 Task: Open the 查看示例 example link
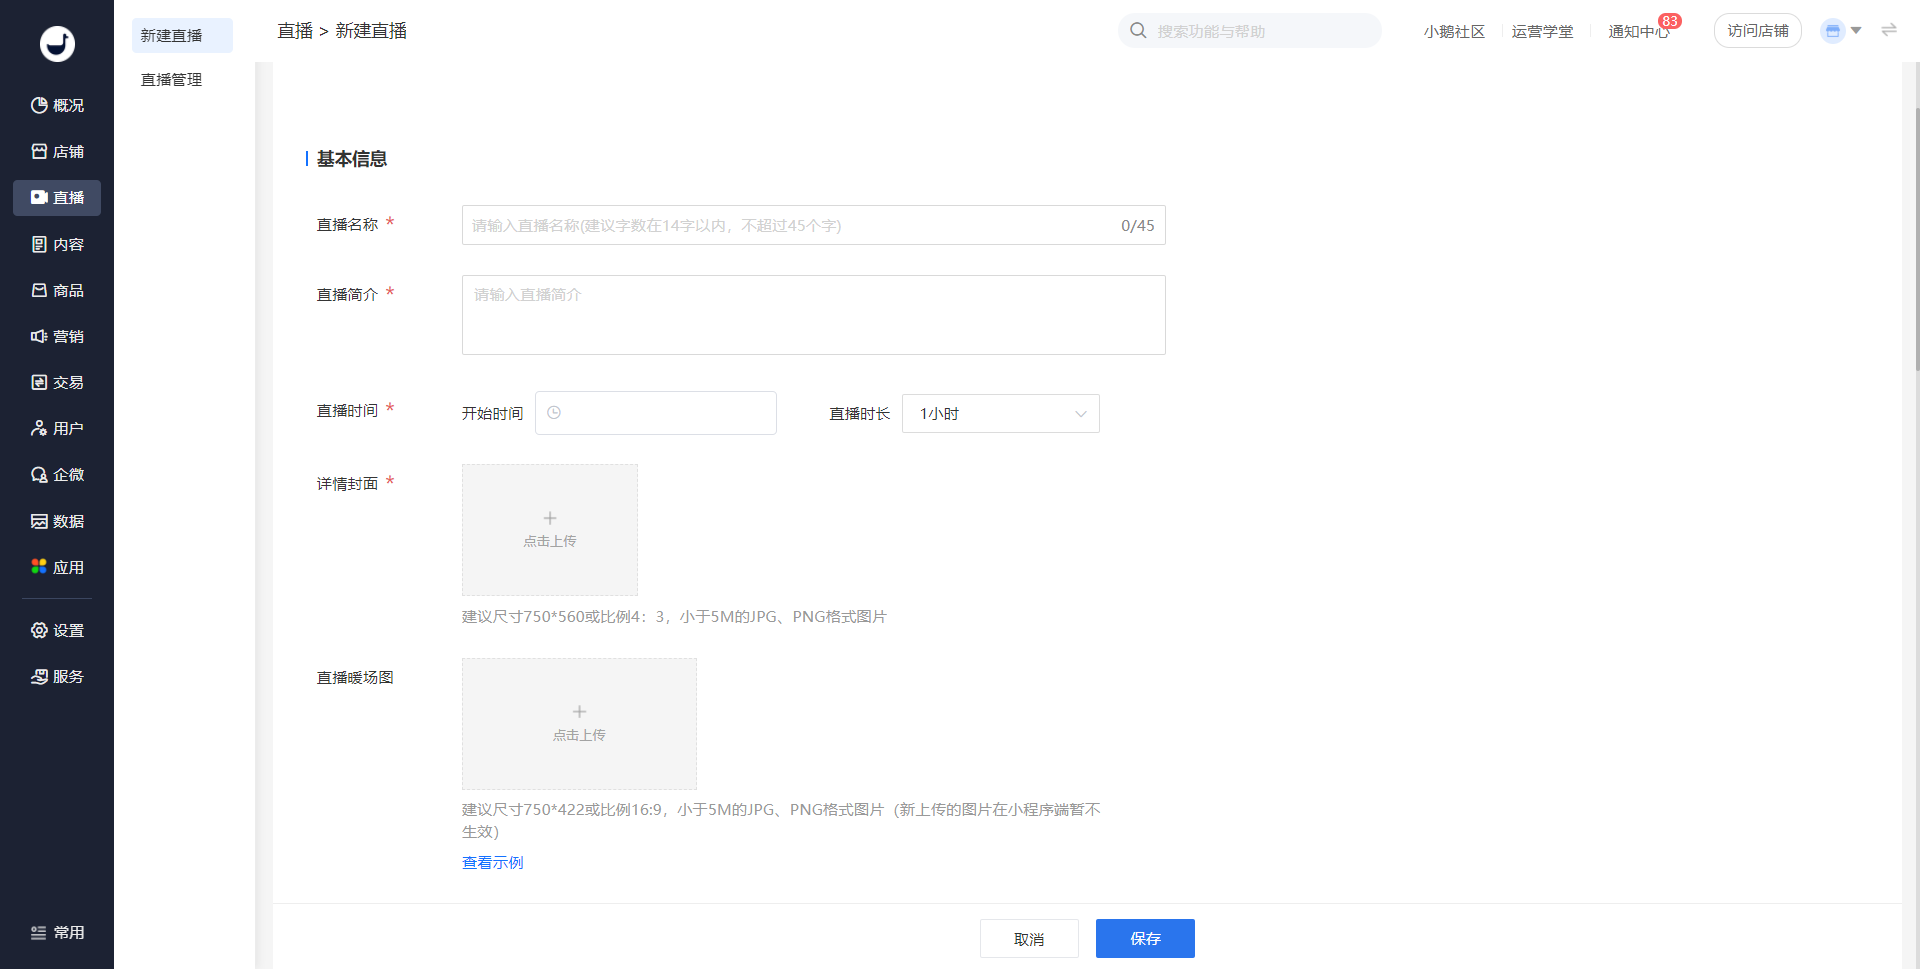(492, 863)
